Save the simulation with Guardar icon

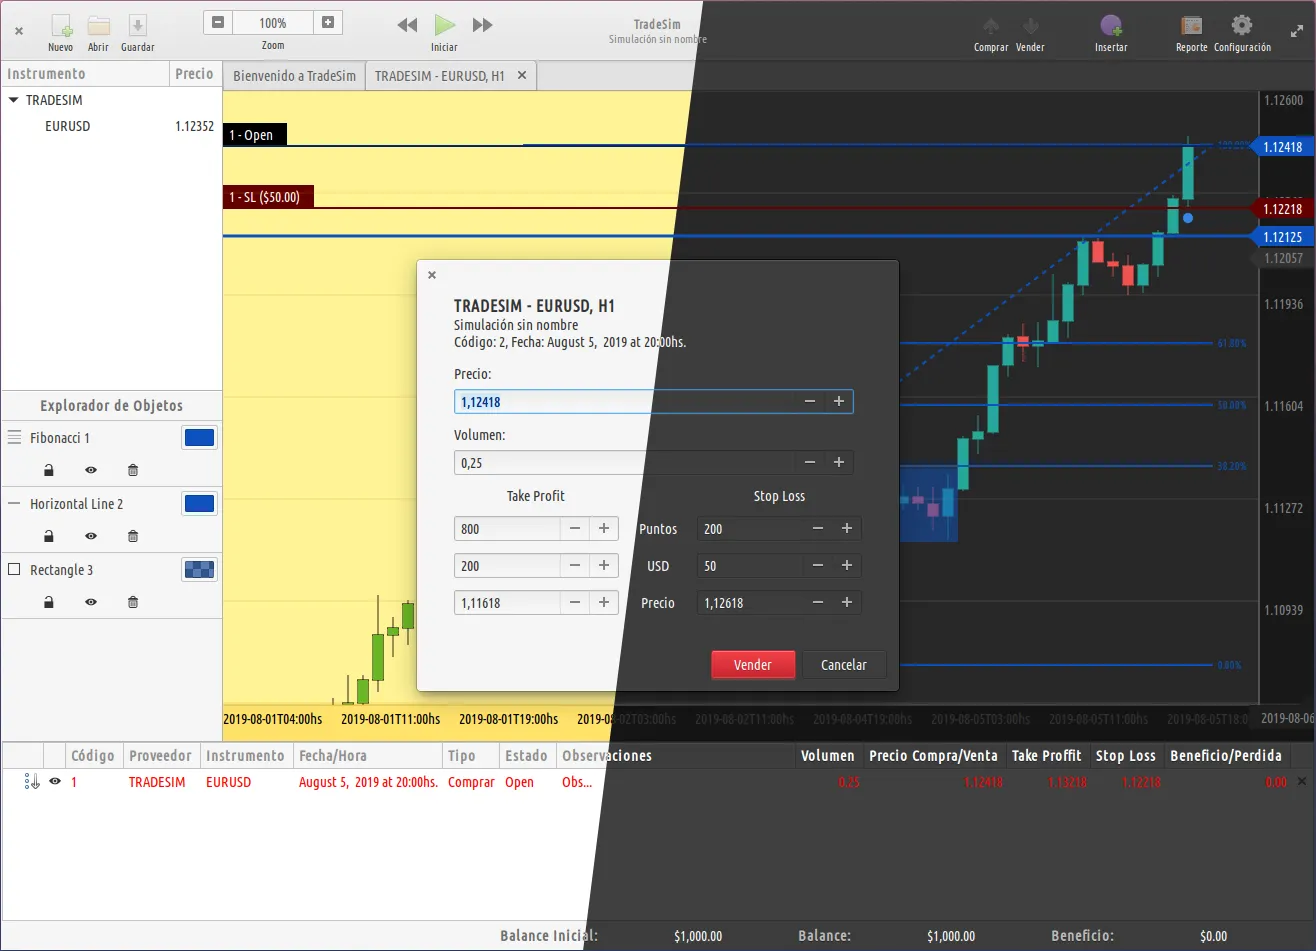138,27
